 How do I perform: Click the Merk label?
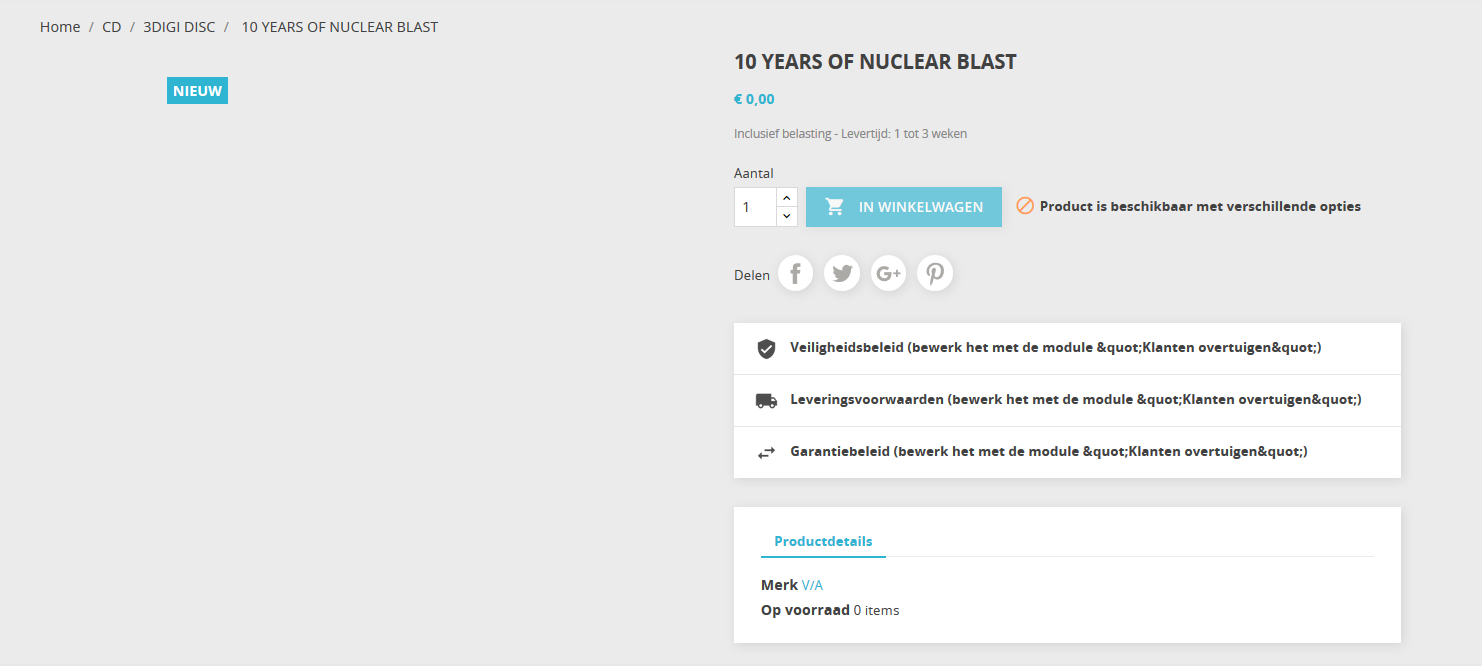(x=779, y=585)
